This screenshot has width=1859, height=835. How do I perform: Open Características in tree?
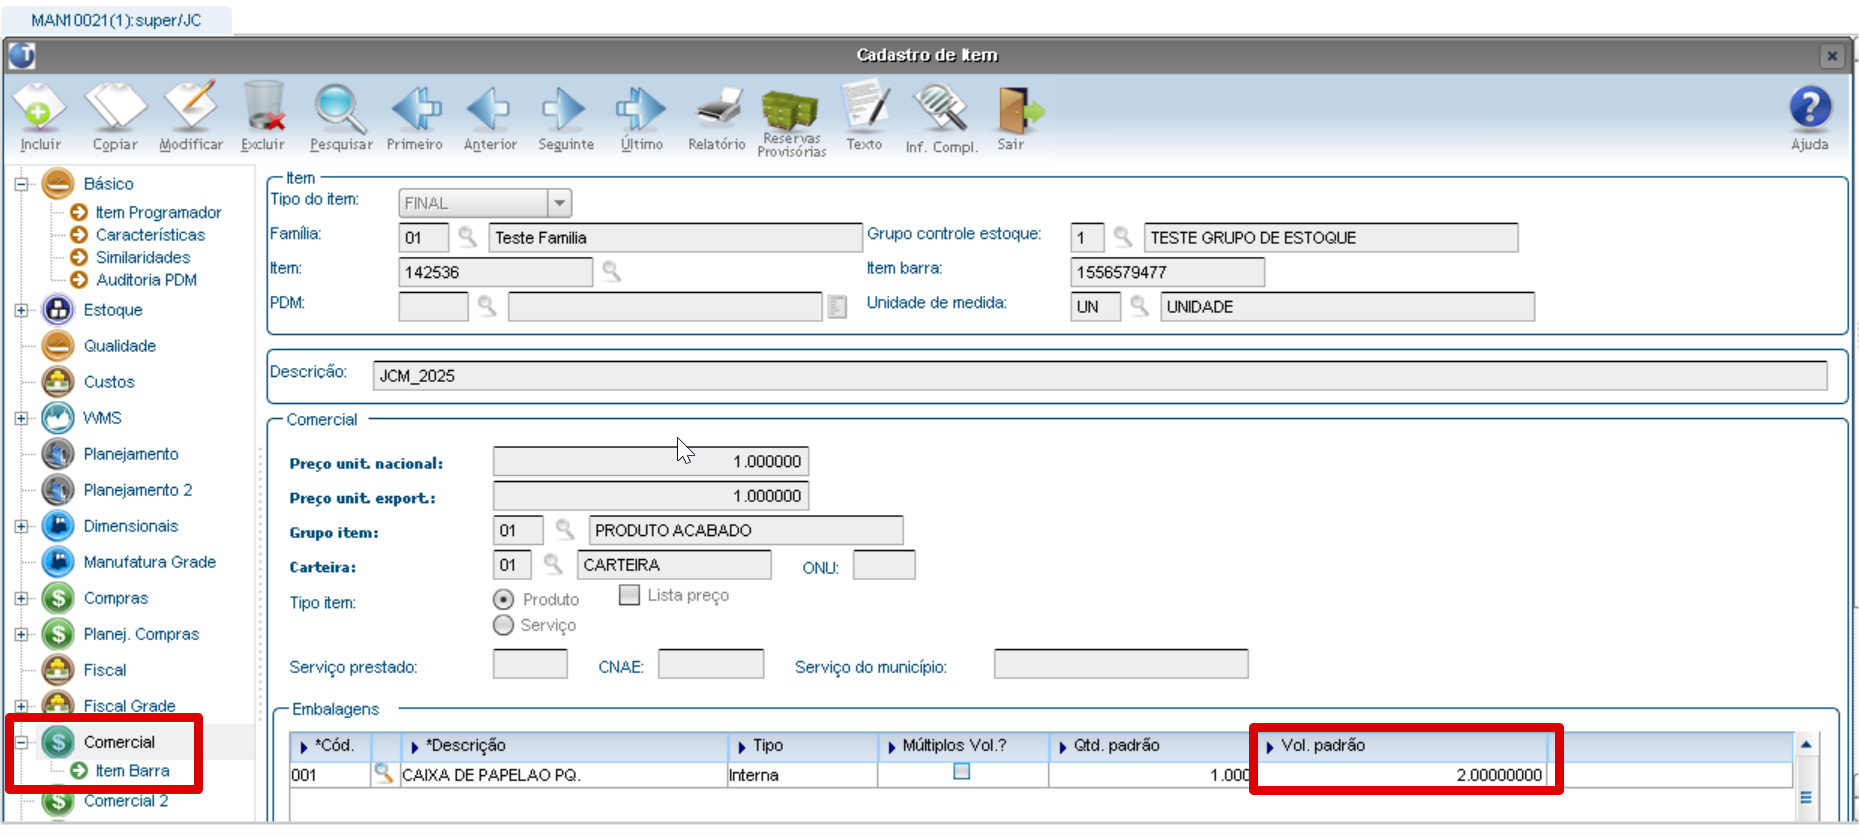150,235
